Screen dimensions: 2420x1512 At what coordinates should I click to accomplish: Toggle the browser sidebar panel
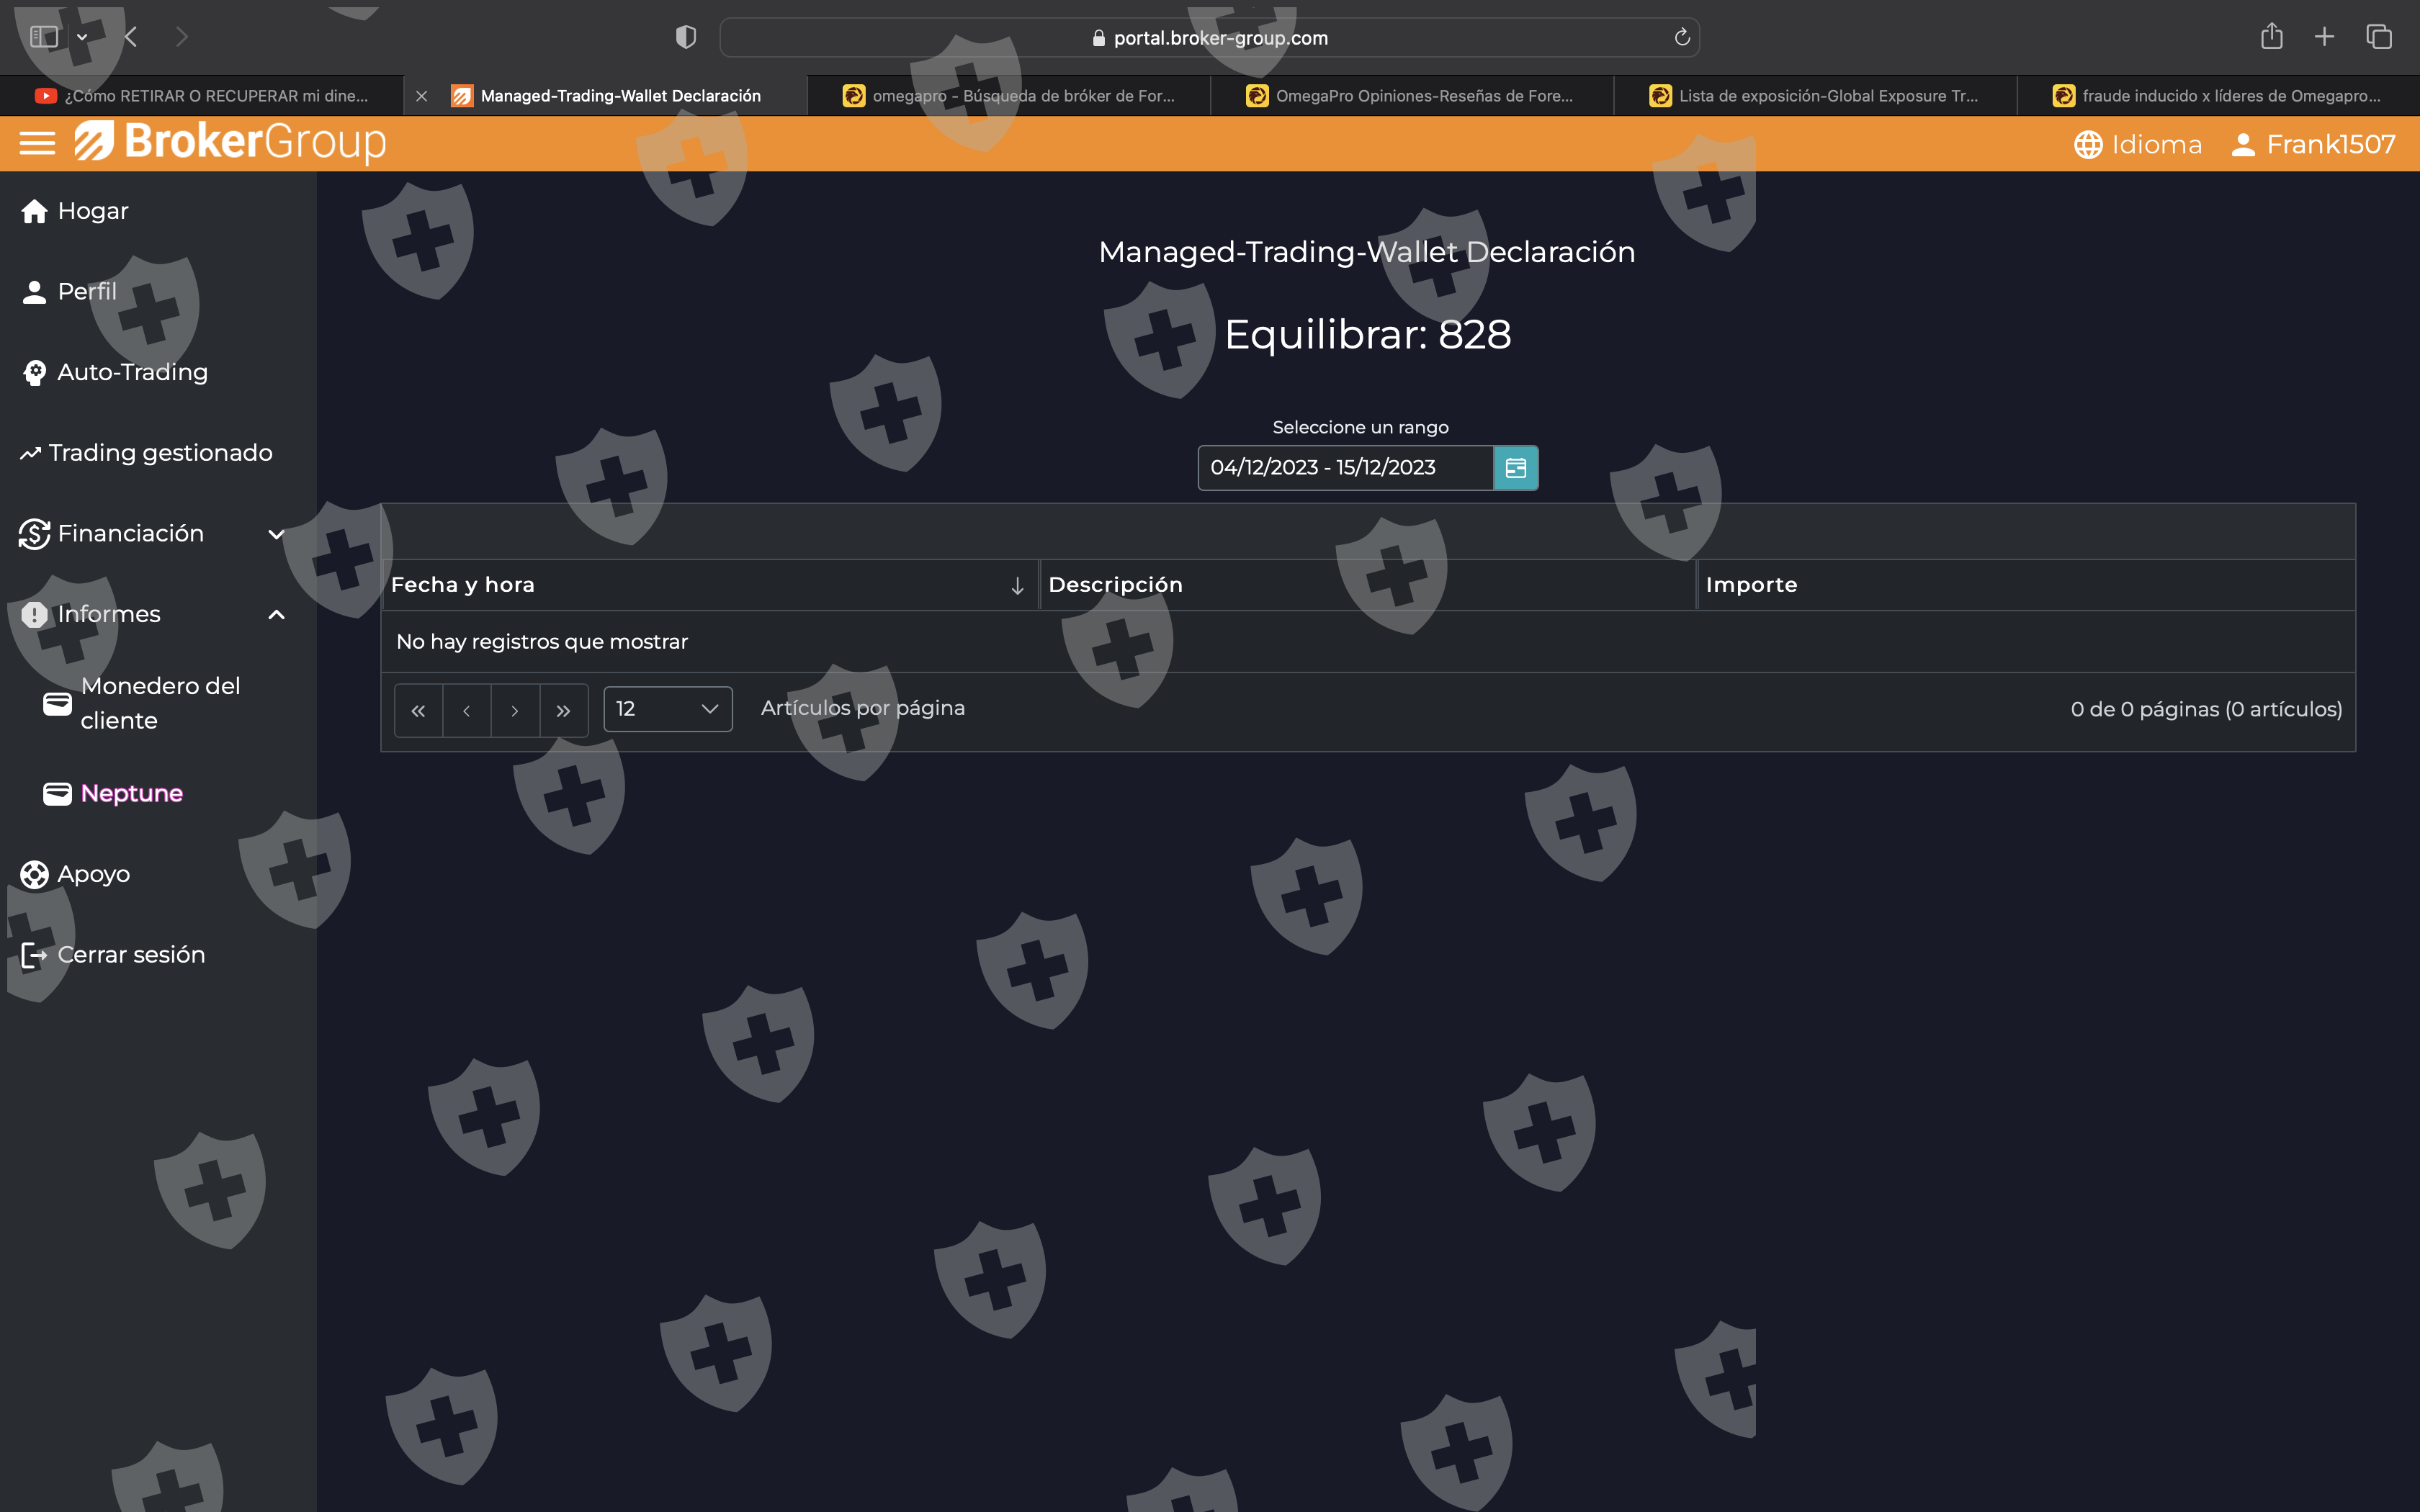point(44,37)
